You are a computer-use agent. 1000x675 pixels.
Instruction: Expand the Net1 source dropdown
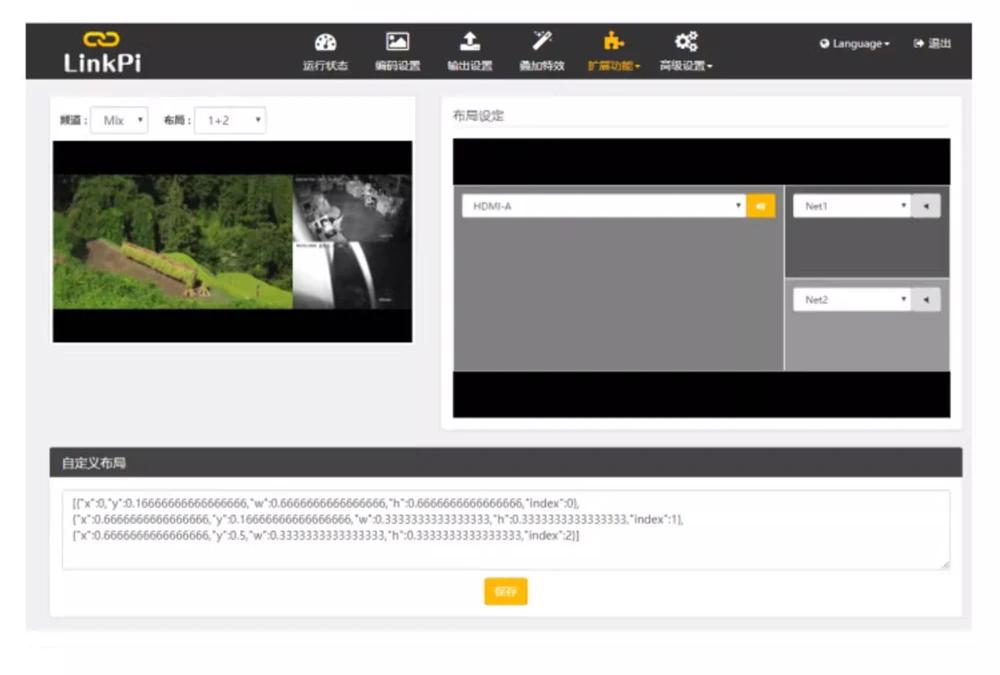[x=852, y=206]
